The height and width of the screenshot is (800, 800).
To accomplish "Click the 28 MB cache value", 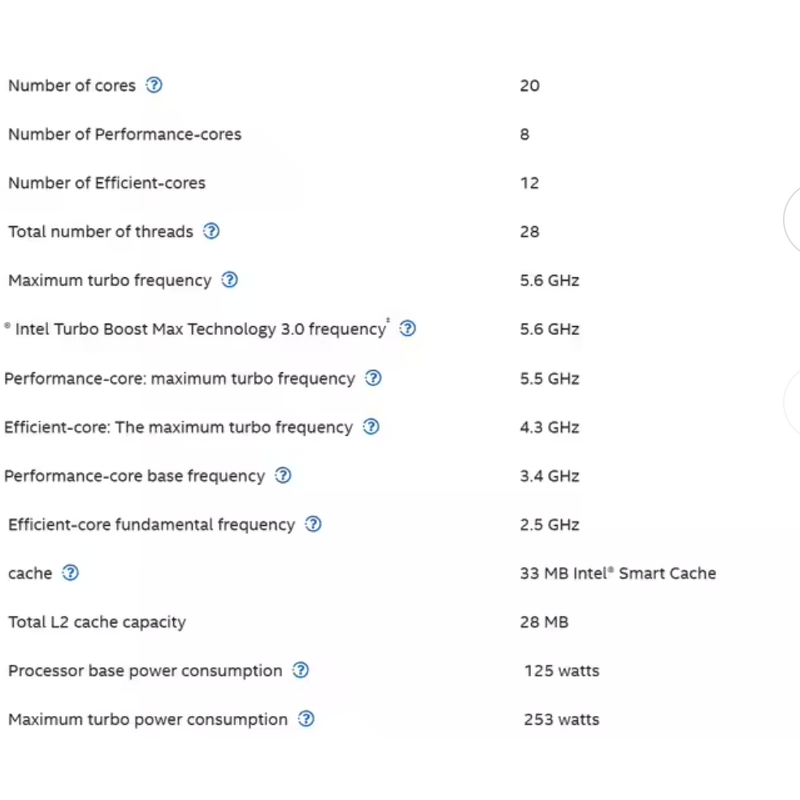I will coord(544,622).
